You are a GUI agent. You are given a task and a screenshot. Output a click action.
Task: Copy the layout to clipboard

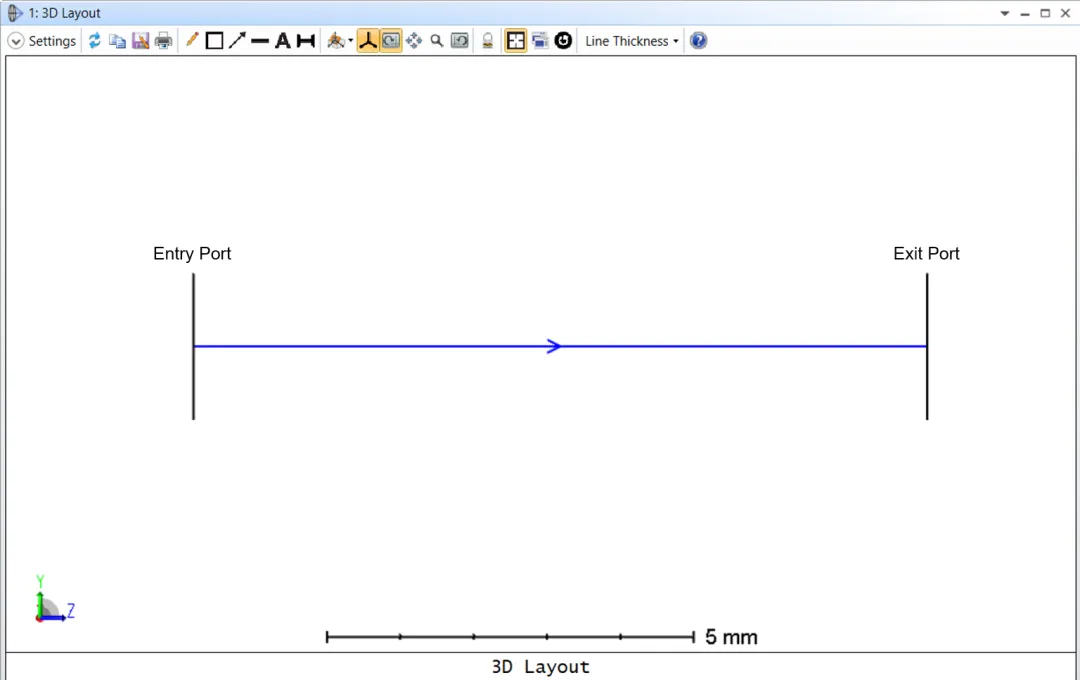[x=117, y=41]
